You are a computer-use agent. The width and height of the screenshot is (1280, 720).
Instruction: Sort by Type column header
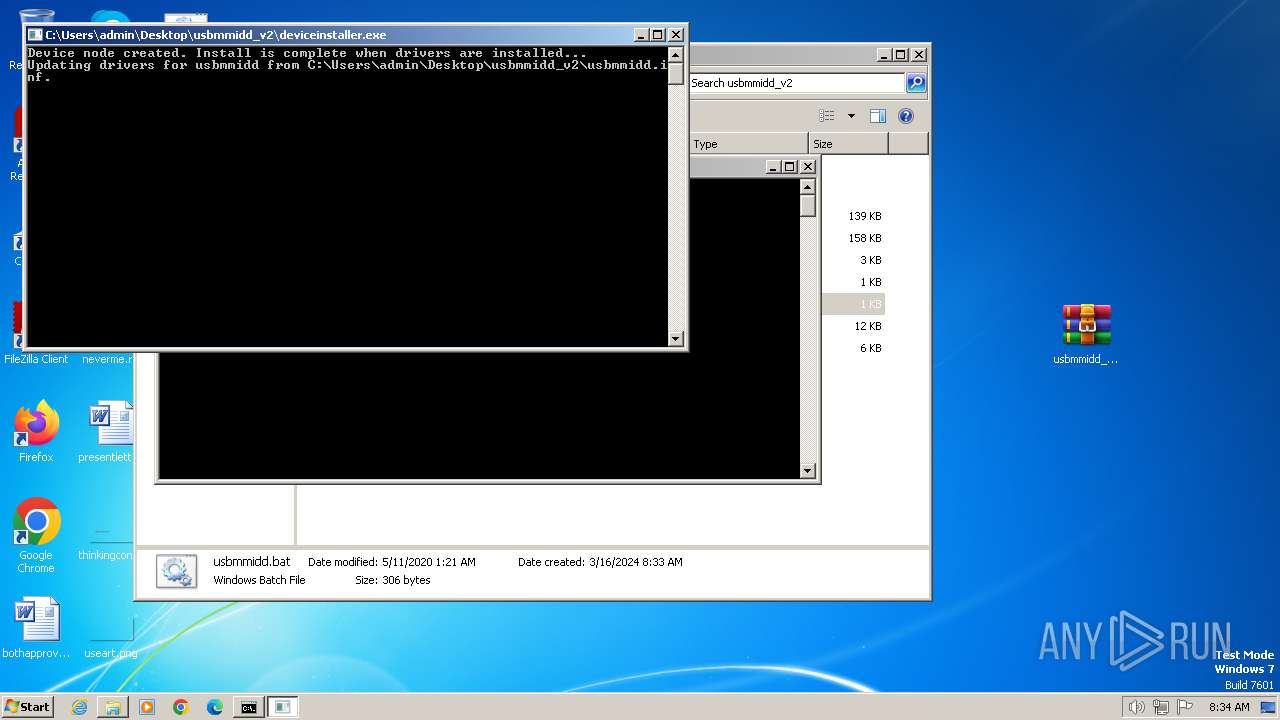(748, 144)
